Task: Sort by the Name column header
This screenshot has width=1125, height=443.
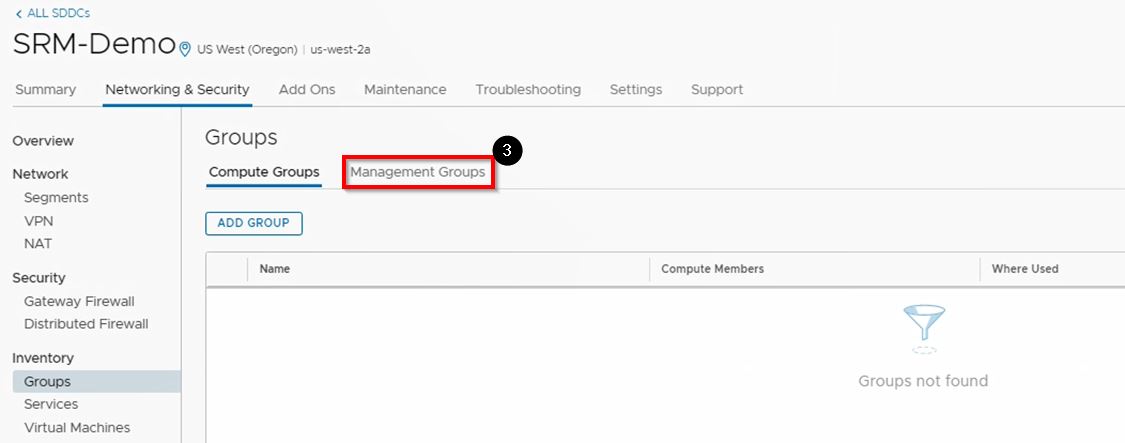Action: click(x=275, y=269)
